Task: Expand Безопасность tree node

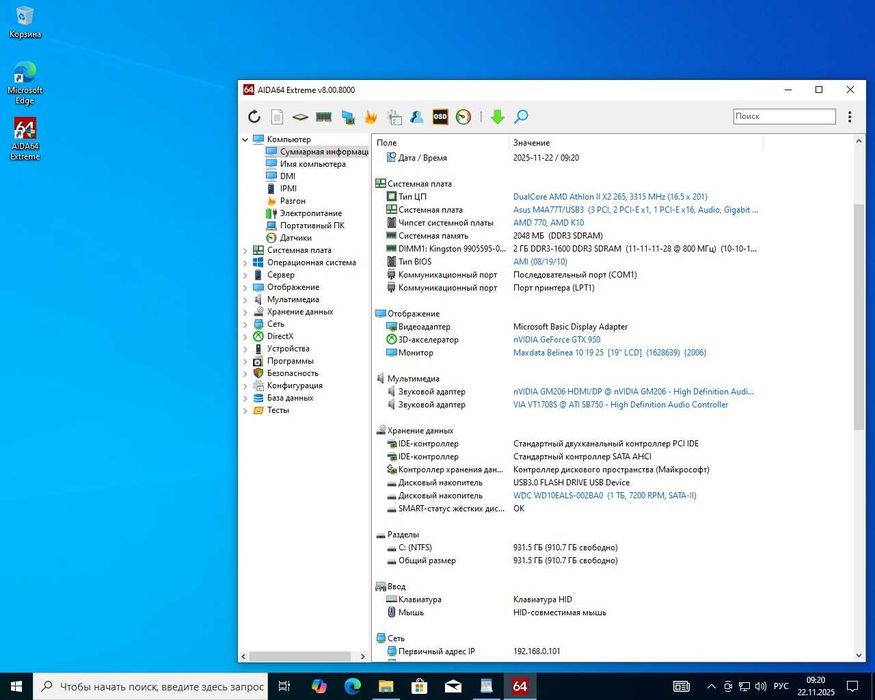Action: coord(245,373)
